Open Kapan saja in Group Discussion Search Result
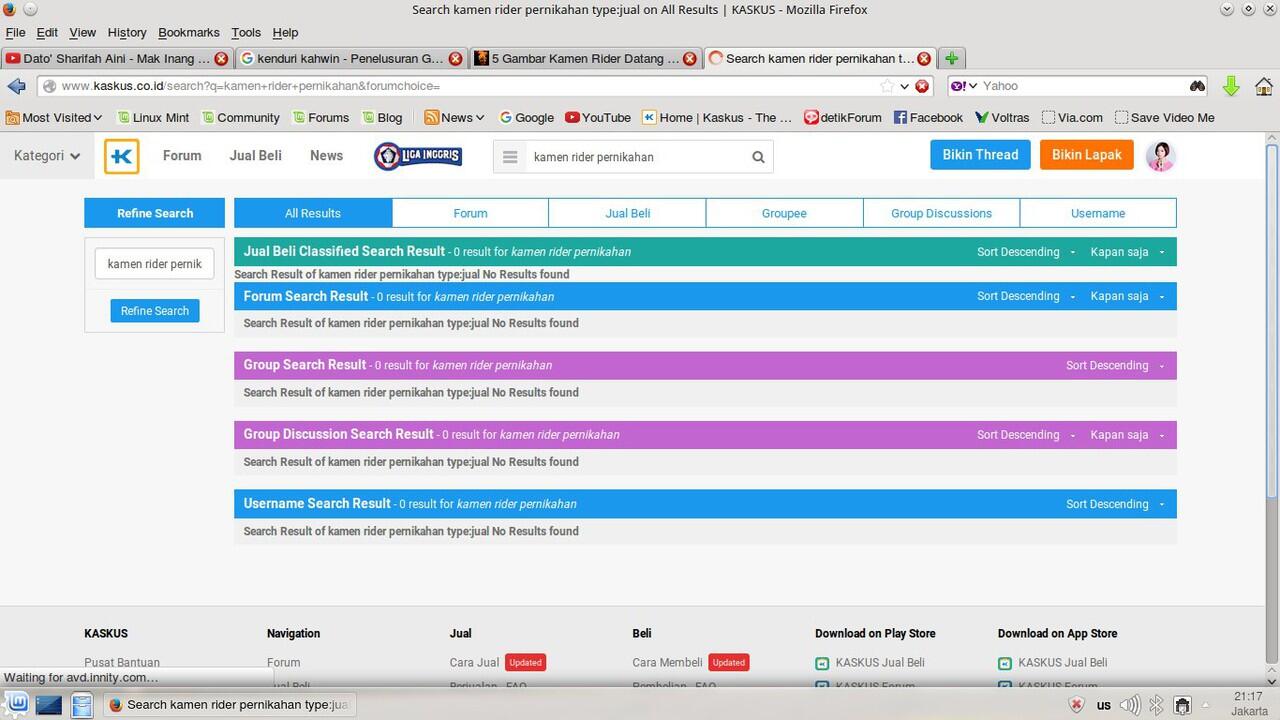Screen dimensions: 1280x720 coord(1127,435)
